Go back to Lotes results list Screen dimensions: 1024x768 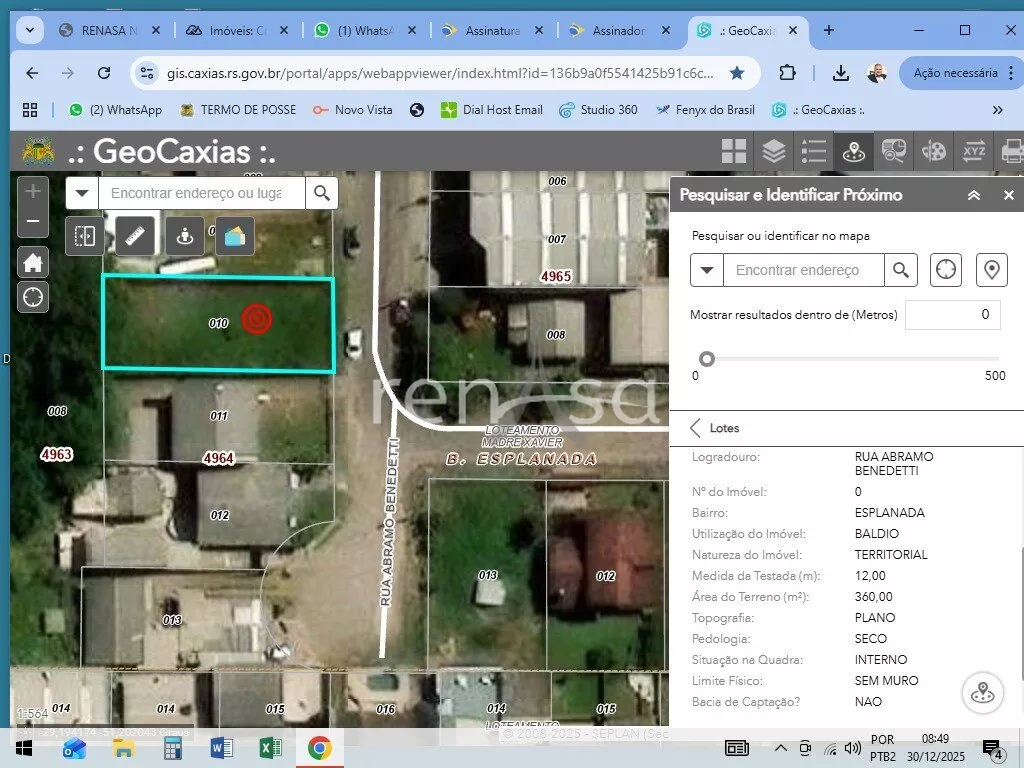point(696,428)
